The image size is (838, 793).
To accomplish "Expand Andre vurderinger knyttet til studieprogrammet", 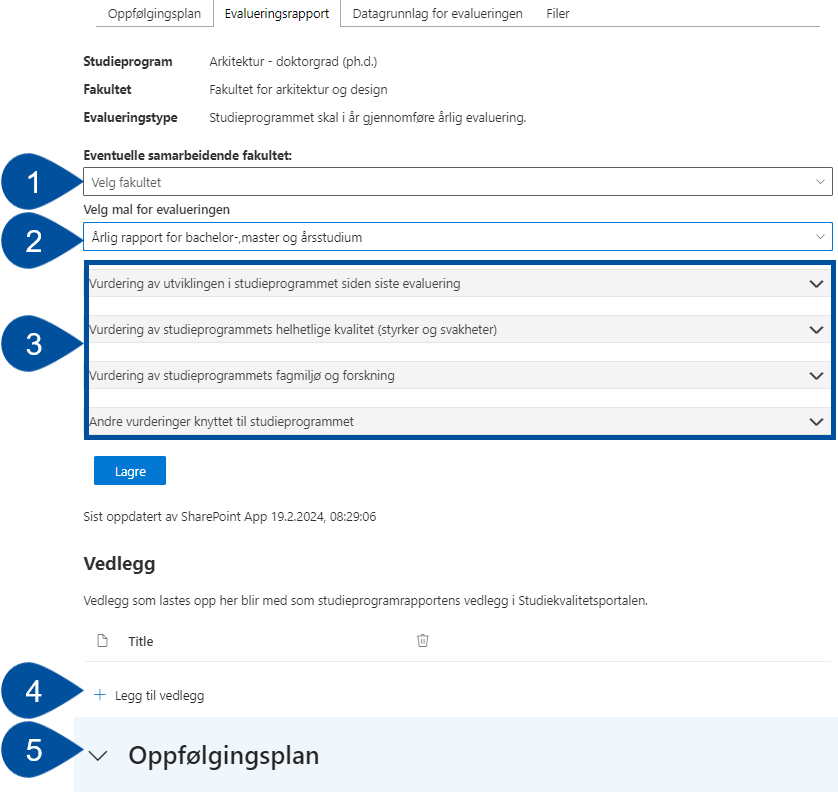I will click(x=459, y=421).
